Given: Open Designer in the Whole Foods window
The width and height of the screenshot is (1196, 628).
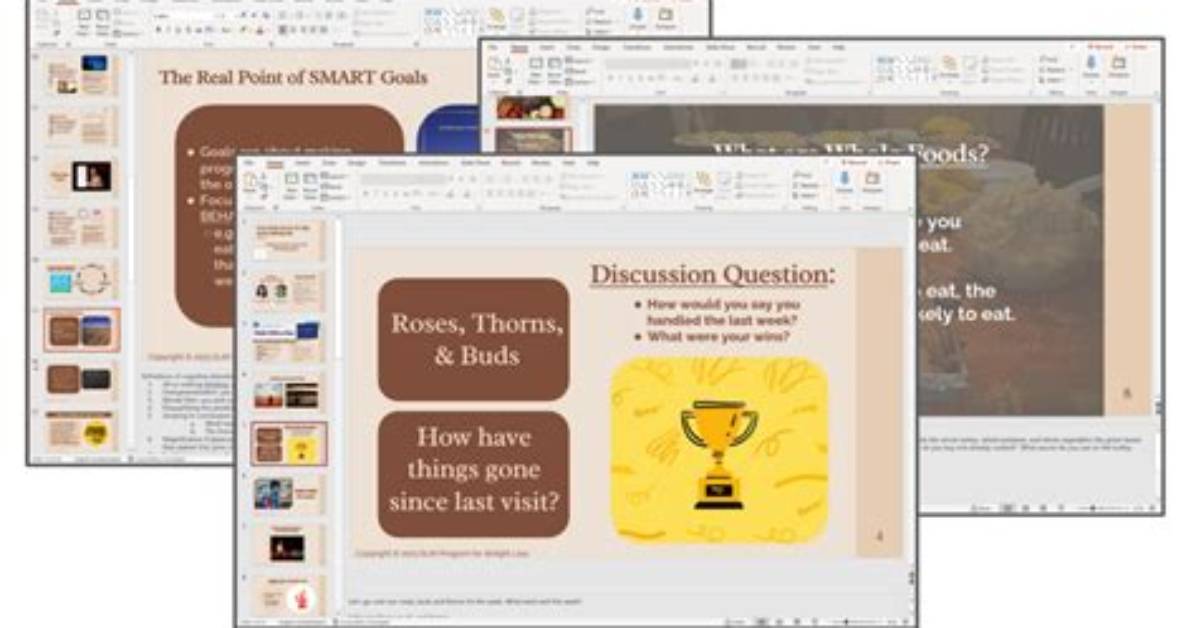Looking at the screenshot, I should [1119, 66].
